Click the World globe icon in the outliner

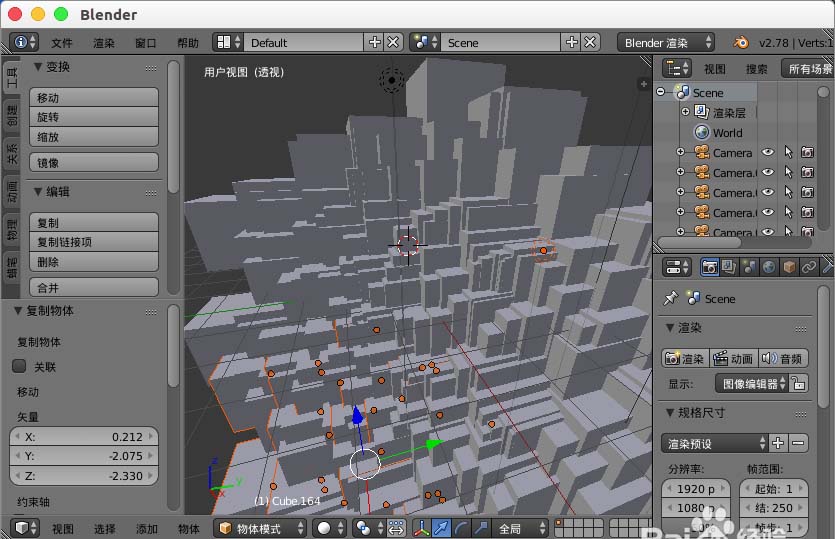point(702,132)
